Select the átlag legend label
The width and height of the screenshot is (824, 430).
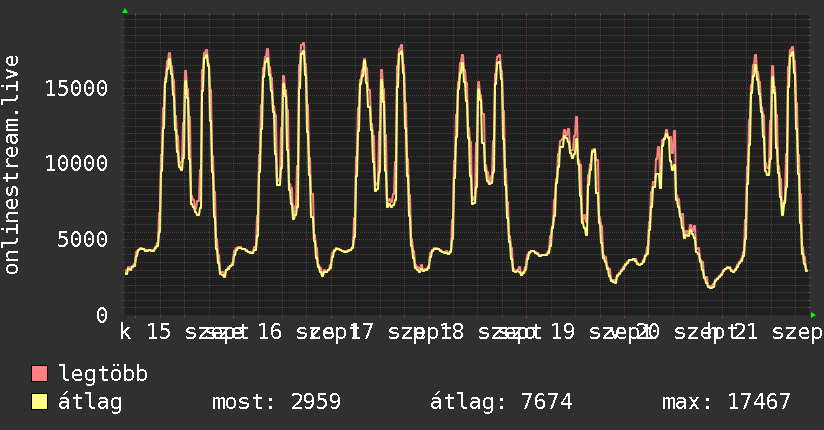(90, 402)
